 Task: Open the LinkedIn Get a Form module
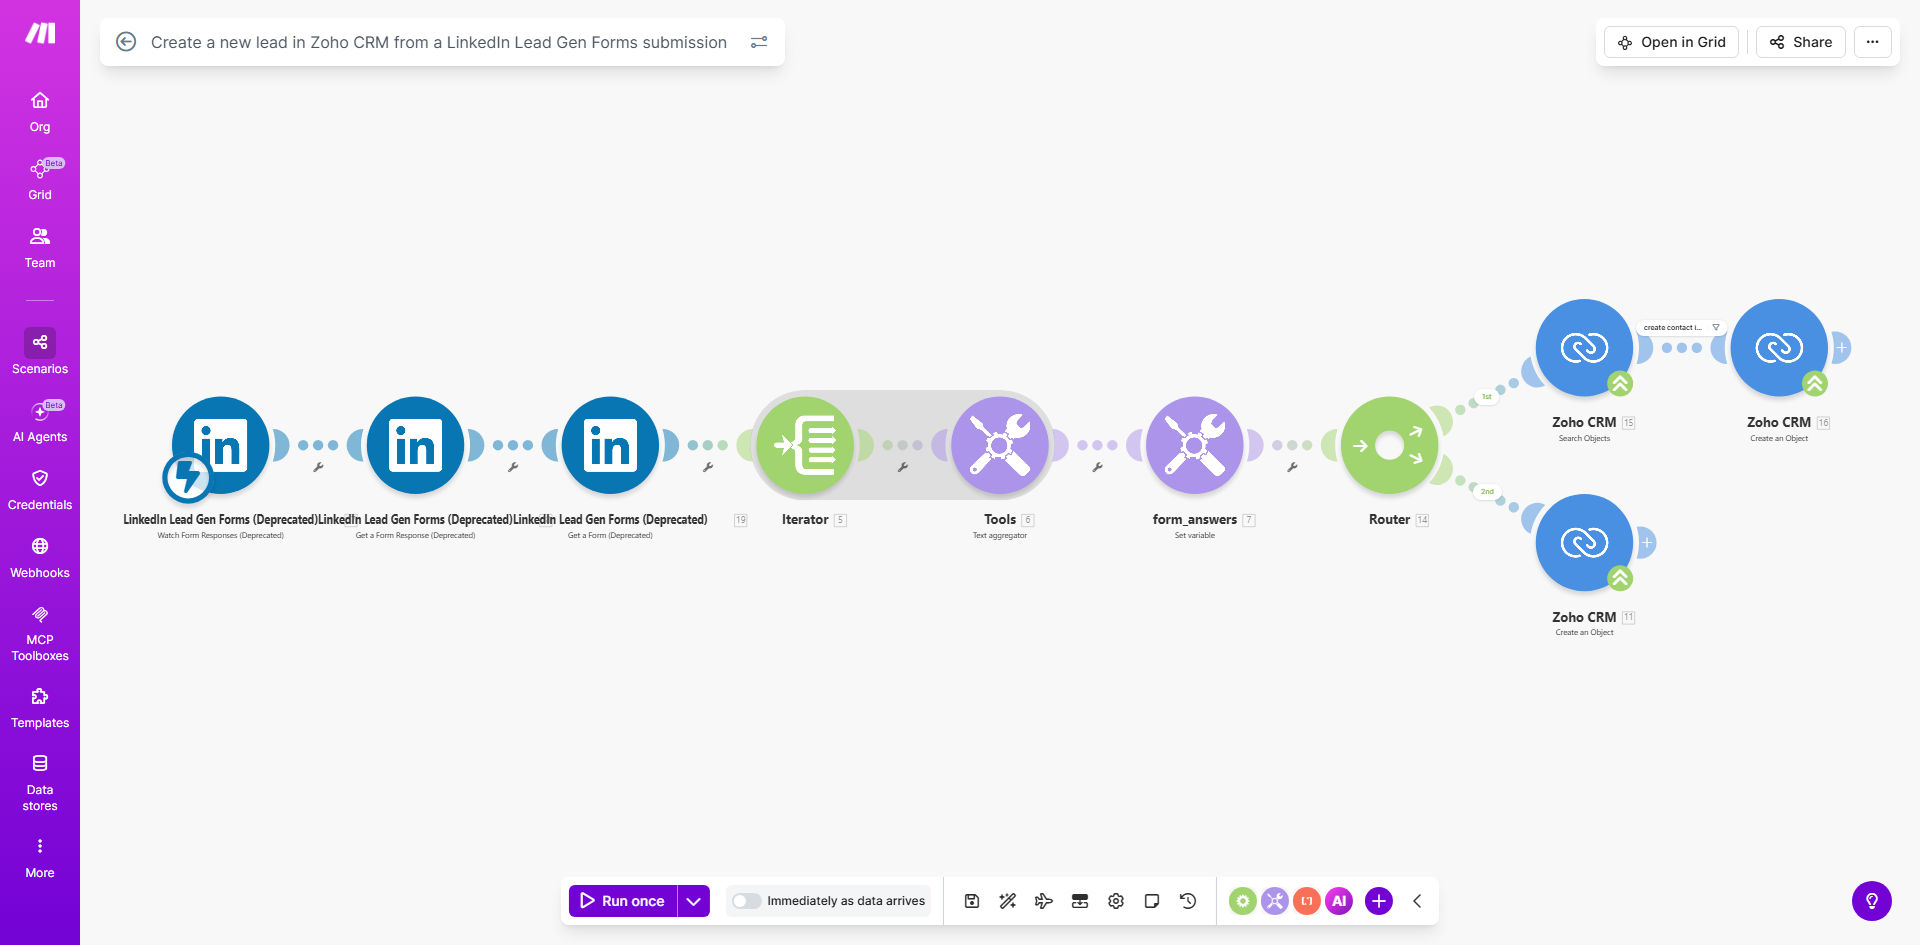611,445
